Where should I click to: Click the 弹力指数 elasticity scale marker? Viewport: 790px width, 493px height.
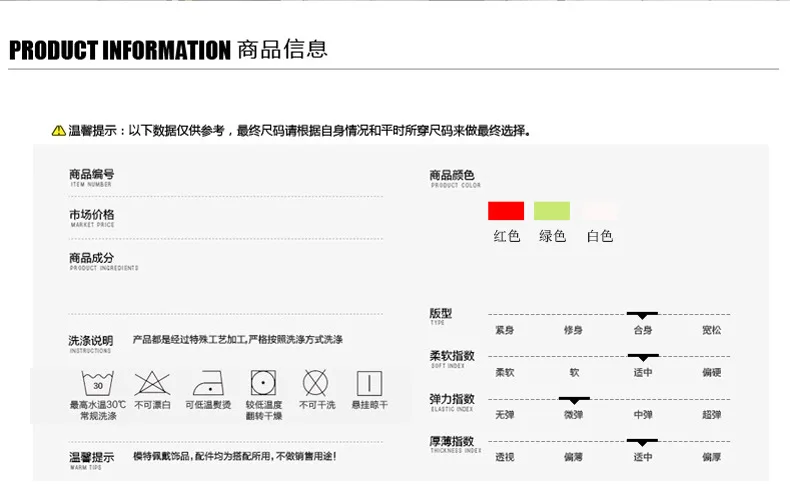click(574, 400)
